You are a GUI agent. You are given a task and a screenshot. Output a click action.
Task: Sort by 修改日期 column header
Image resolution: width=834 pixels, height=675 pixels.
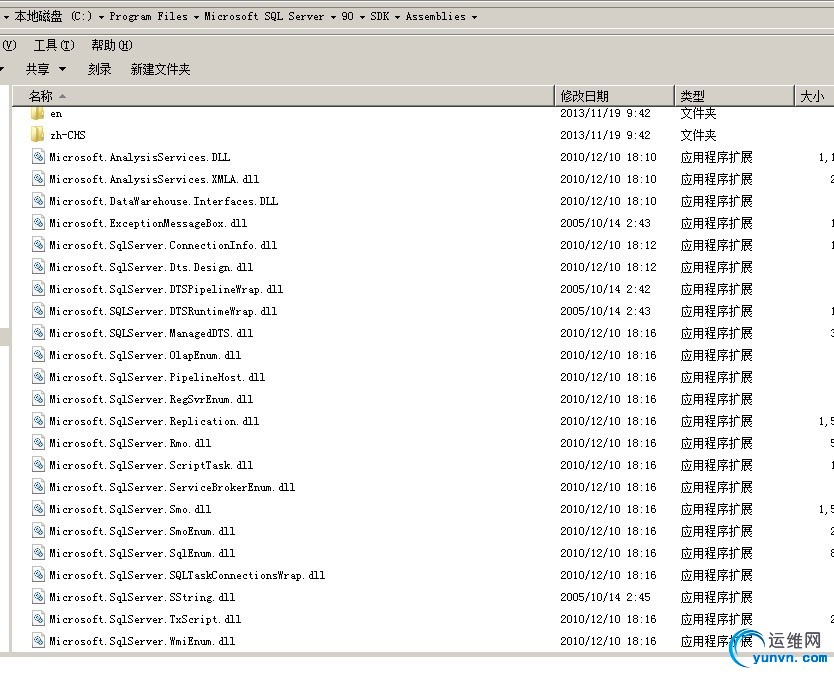coord(614,96)
